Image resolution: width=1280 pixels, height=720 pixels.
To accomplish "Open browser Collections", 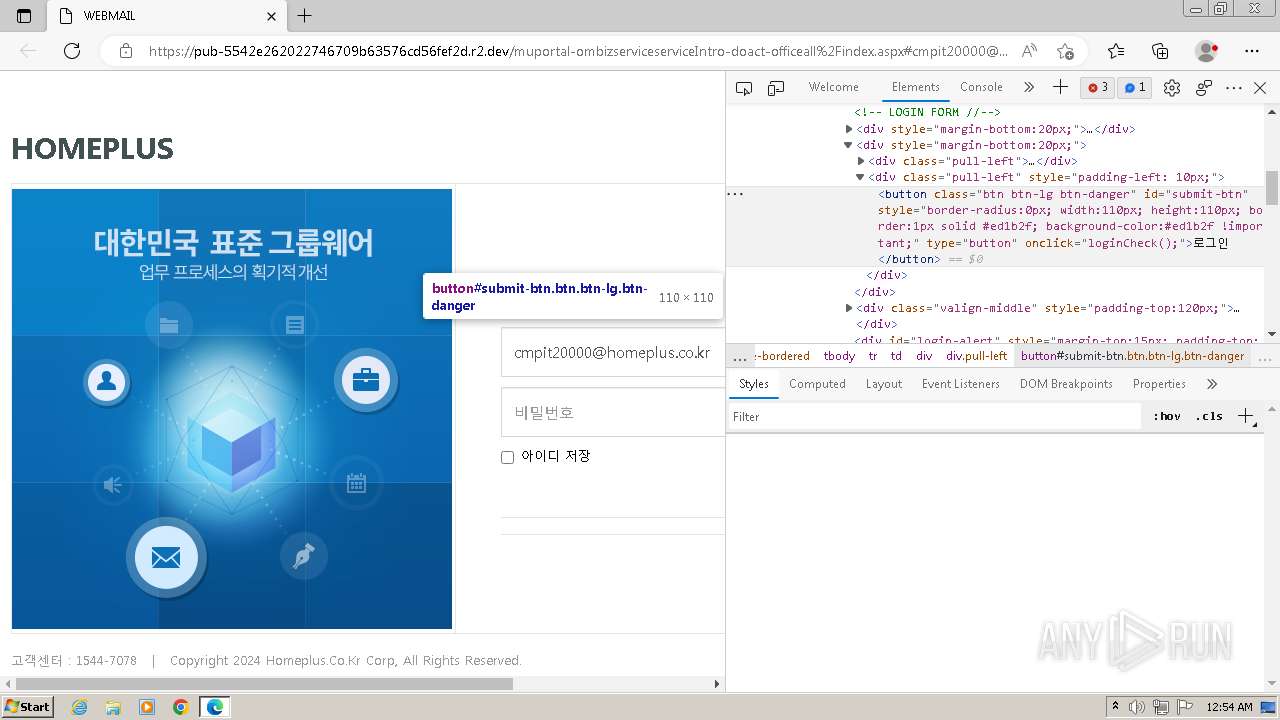I will click(x=1160, y=51).
